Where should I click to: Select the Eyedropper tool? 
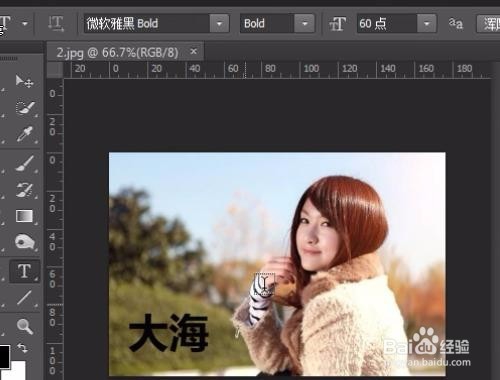[25, 134]
